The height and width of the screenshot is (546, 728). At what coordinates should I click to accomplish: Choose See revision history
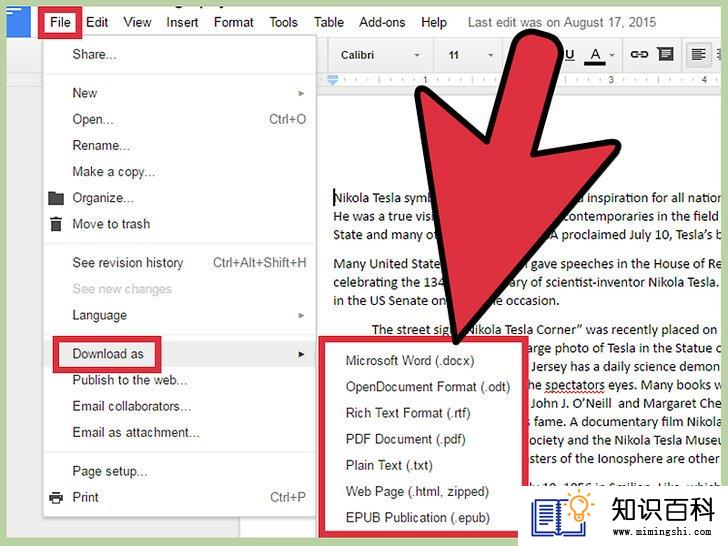(180, 263)
